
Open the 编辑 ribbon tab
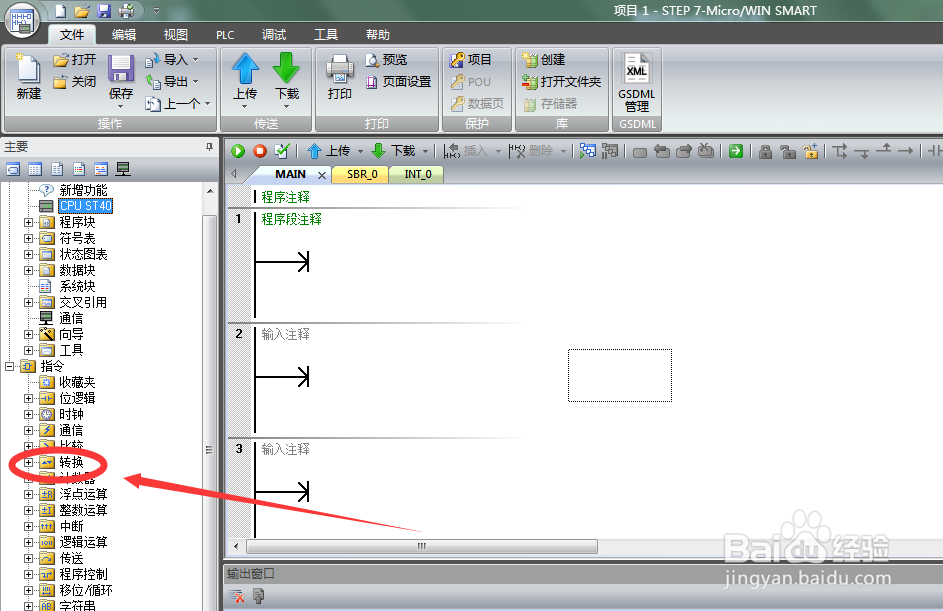[x=124, y=35]
